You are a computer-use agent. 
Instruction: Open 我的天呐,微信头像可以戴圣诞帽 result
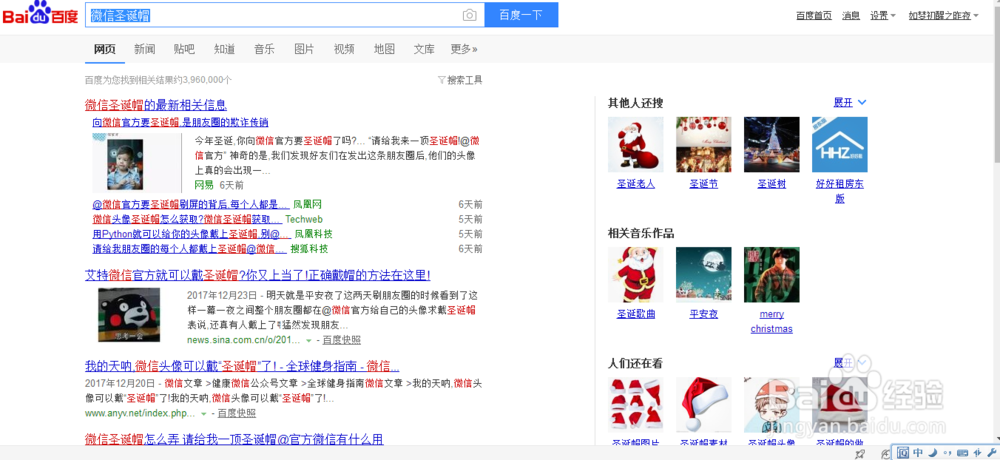(242, 367)
